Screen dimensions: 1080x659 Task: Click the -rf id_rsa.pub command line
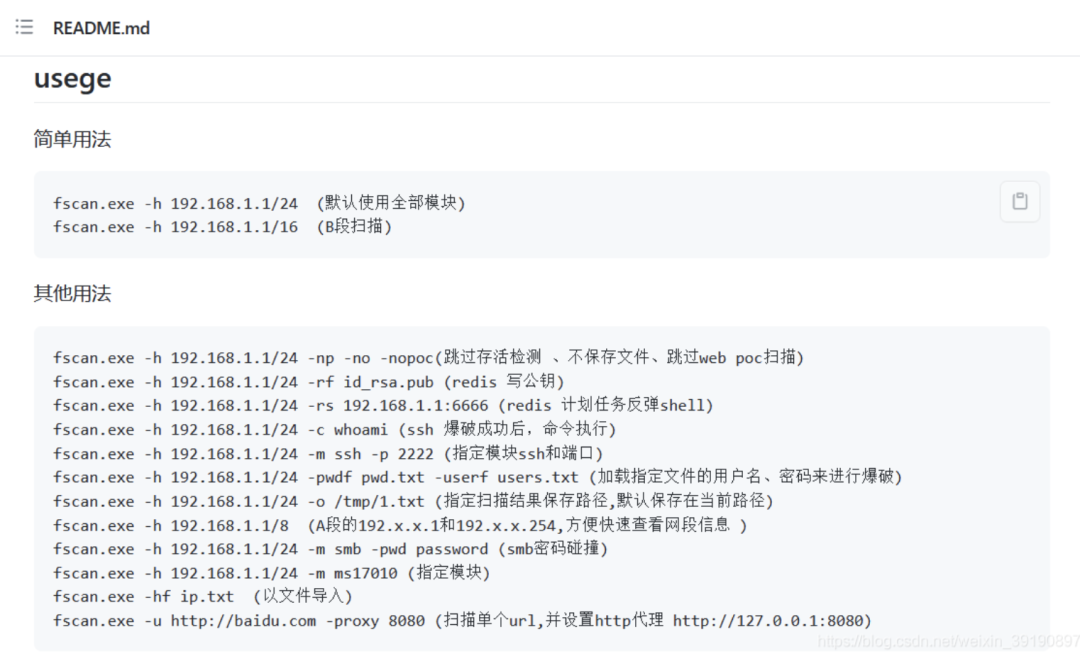click(x=309, y=381)
